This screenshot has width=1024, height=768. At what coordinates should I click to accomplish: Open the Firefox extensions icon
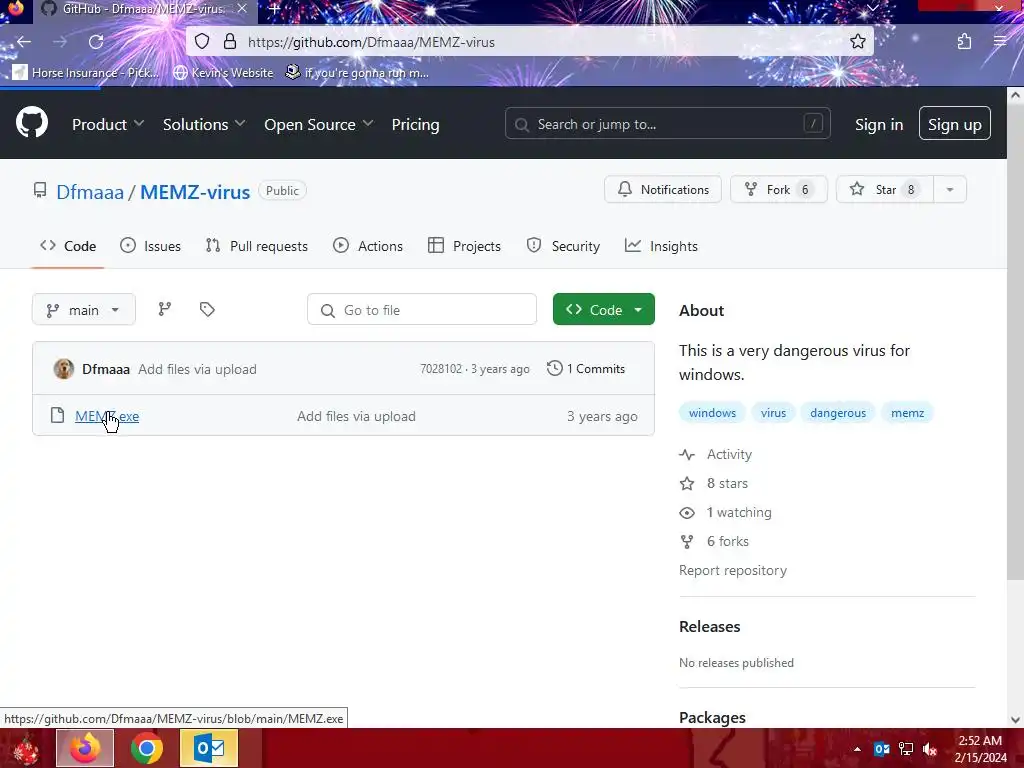964,42
